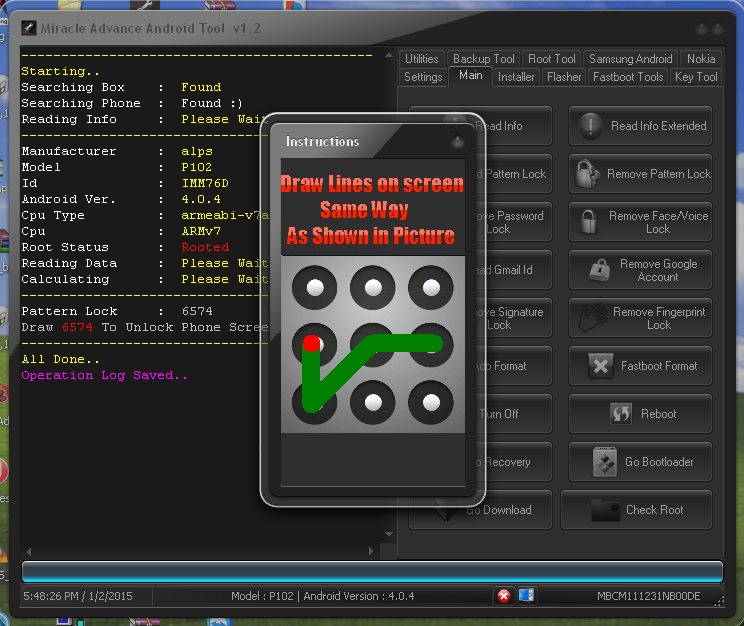Image resolution: width=744 pixels, height=626 pixels.
Task: Click the Remove Fingerprint Lock button
Action: [x=640, y=318]
